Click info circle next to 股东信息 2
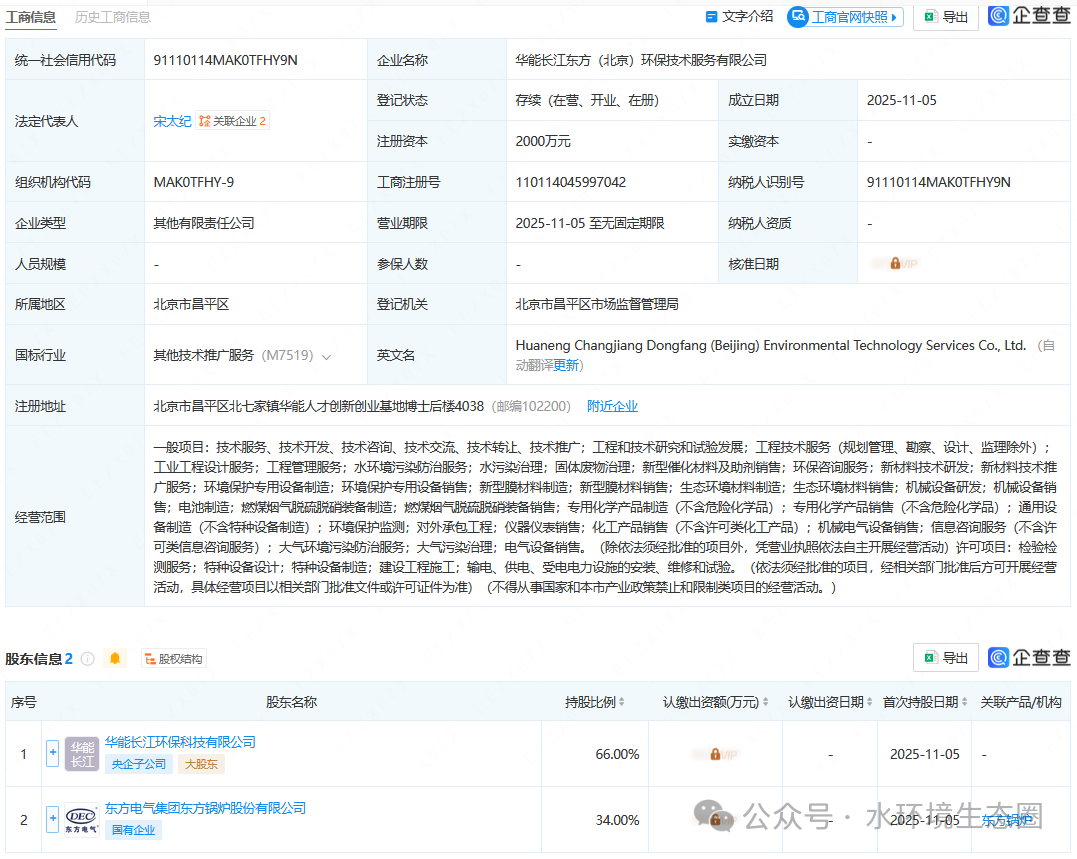This screenshot has height=859, width=1077. tap(87, 658)
